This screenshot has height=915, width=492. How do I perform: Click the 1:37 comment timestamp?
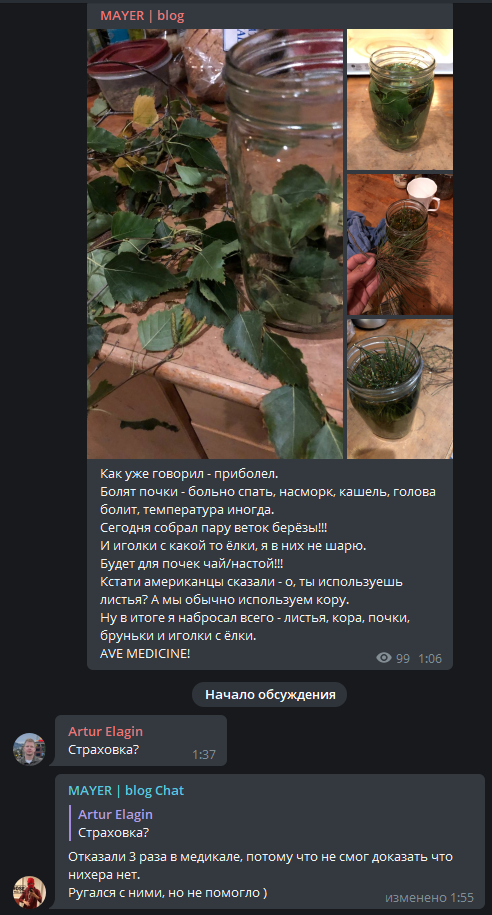pyautogui.click(x=204, y=755)
